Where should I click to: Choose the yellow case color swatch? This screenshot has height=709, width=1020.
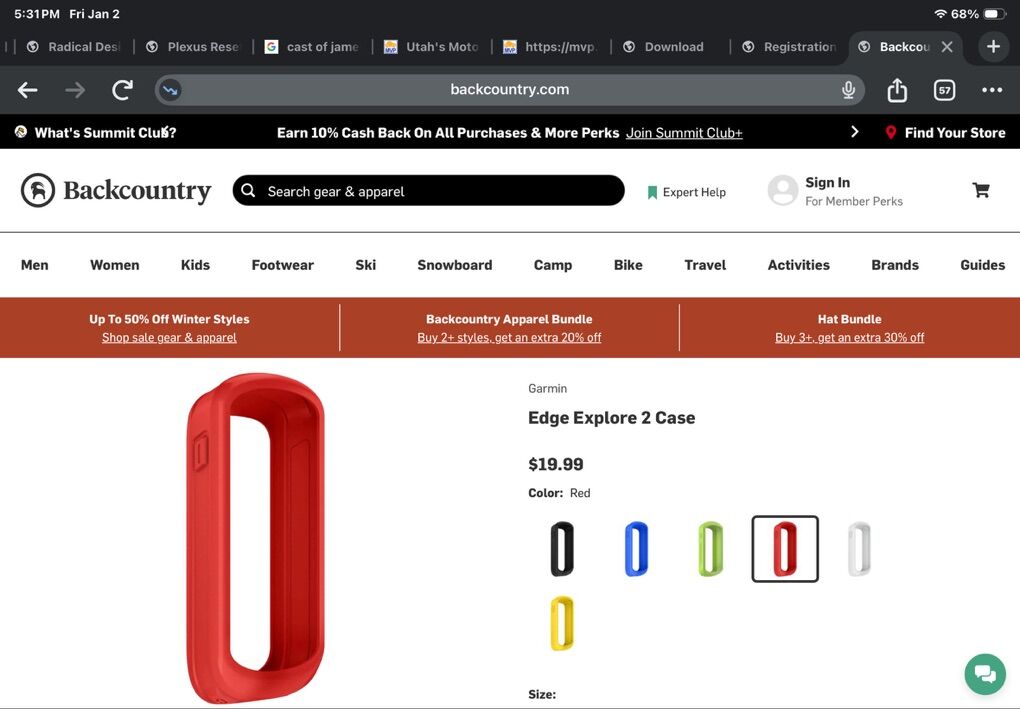click(x=562, y=623)
